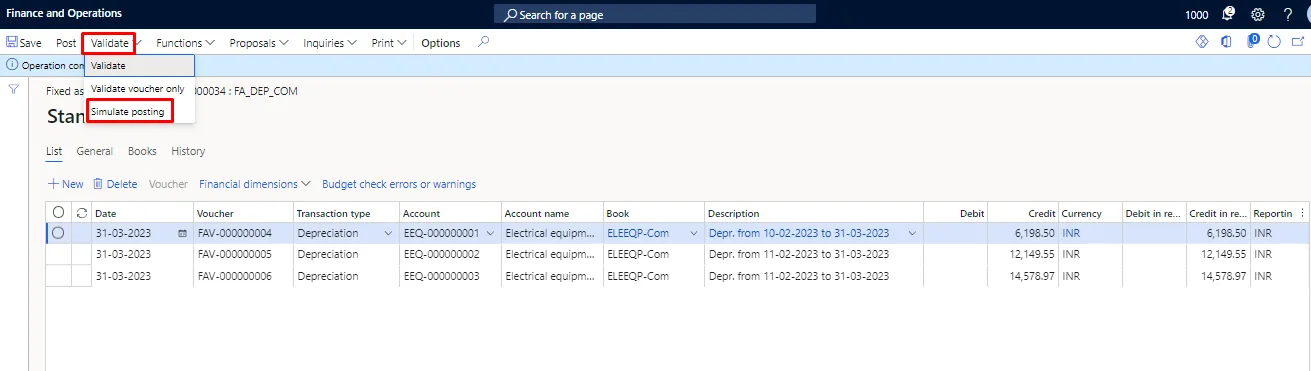Open Account dropdown for EEQ-000000001
The width and height of the screenshot is (1311, 371).
(x=490, y=233)
